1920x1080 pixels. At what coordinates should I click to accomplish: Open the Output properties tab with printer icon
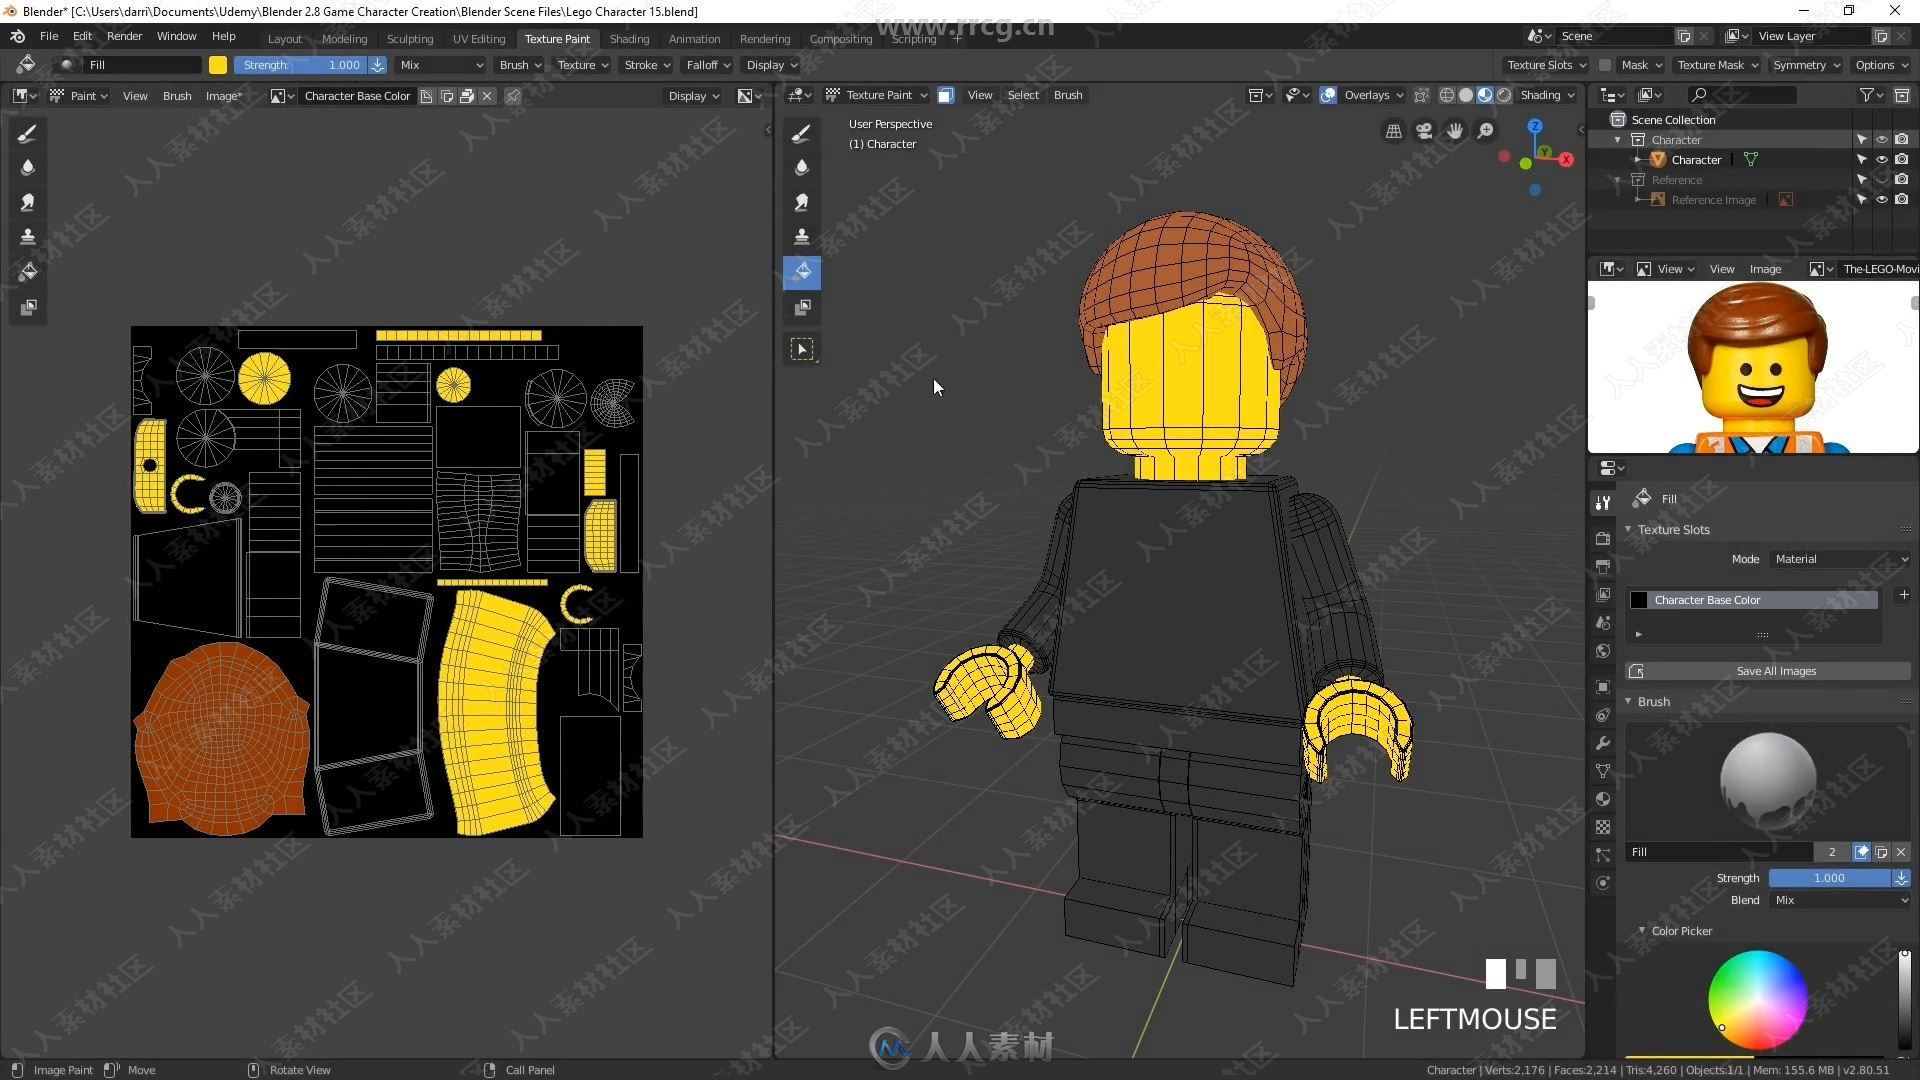1603,566
